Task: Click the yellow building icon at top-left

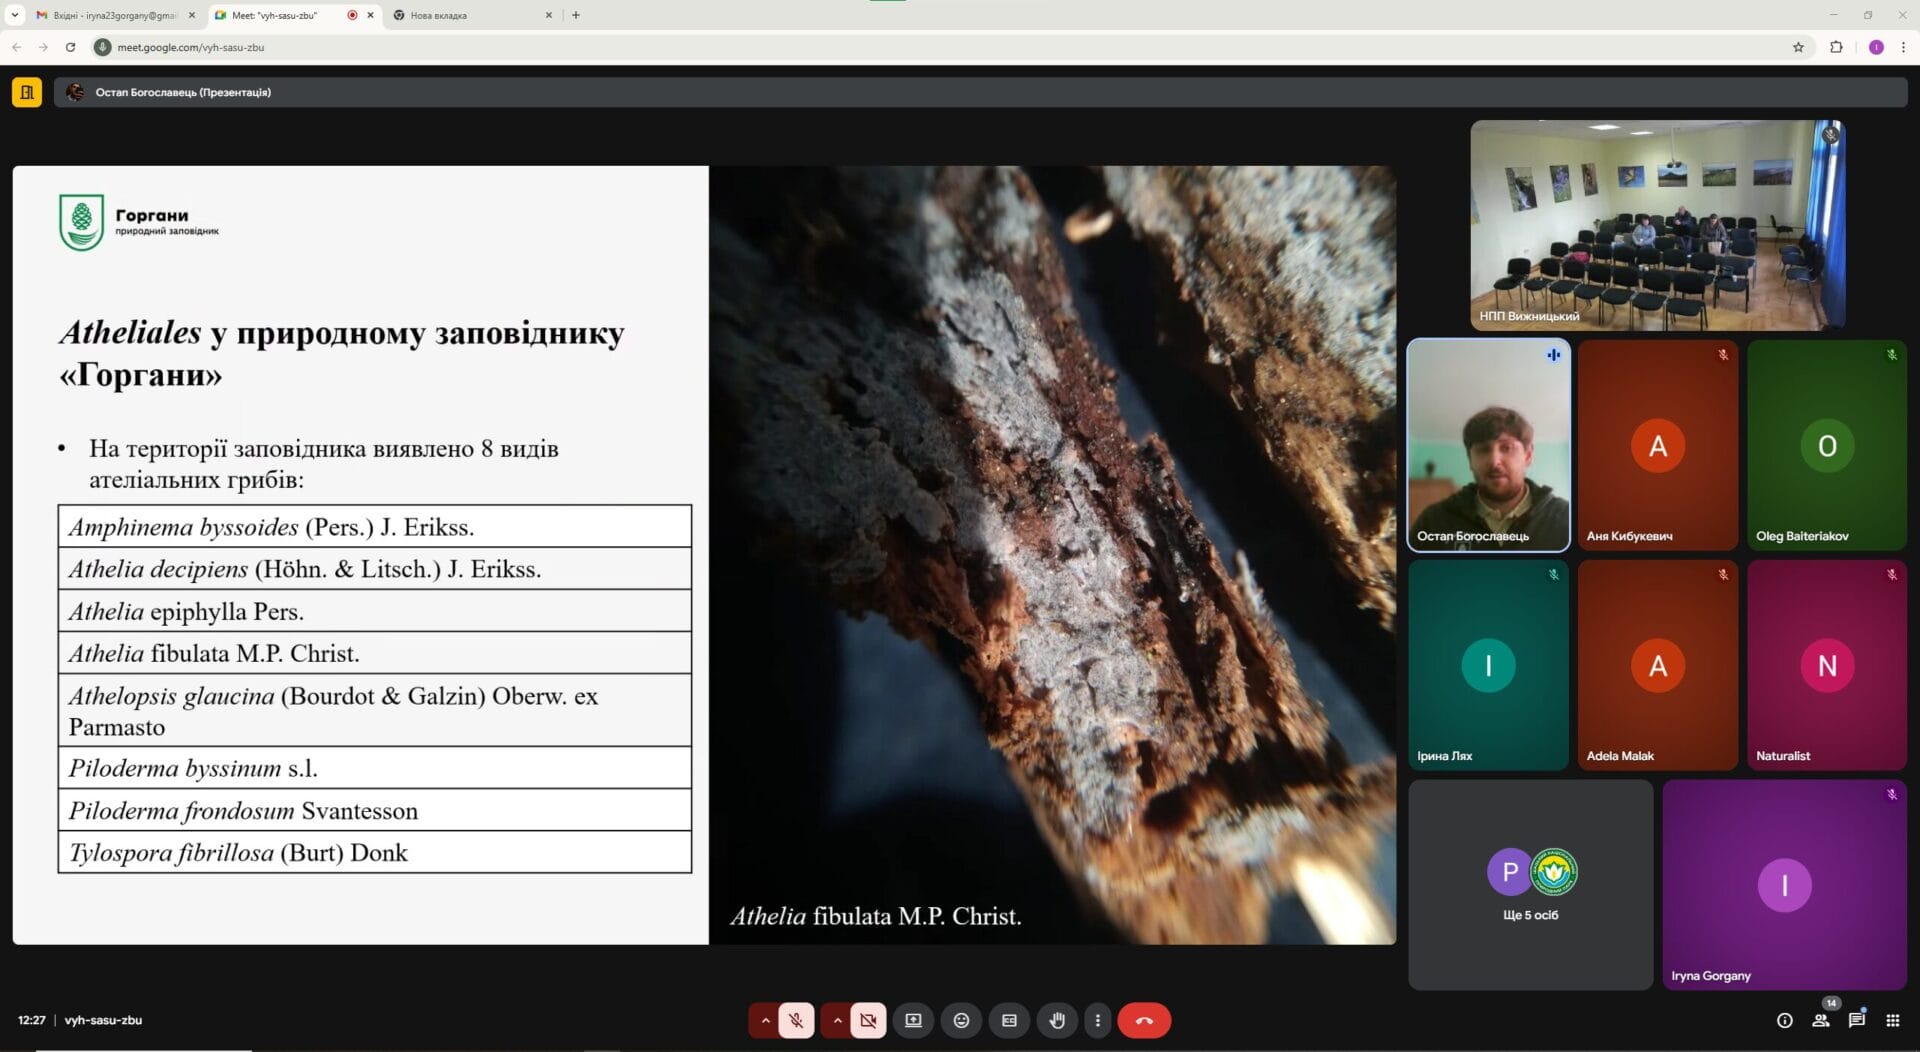Action: [x=27, y=92]
